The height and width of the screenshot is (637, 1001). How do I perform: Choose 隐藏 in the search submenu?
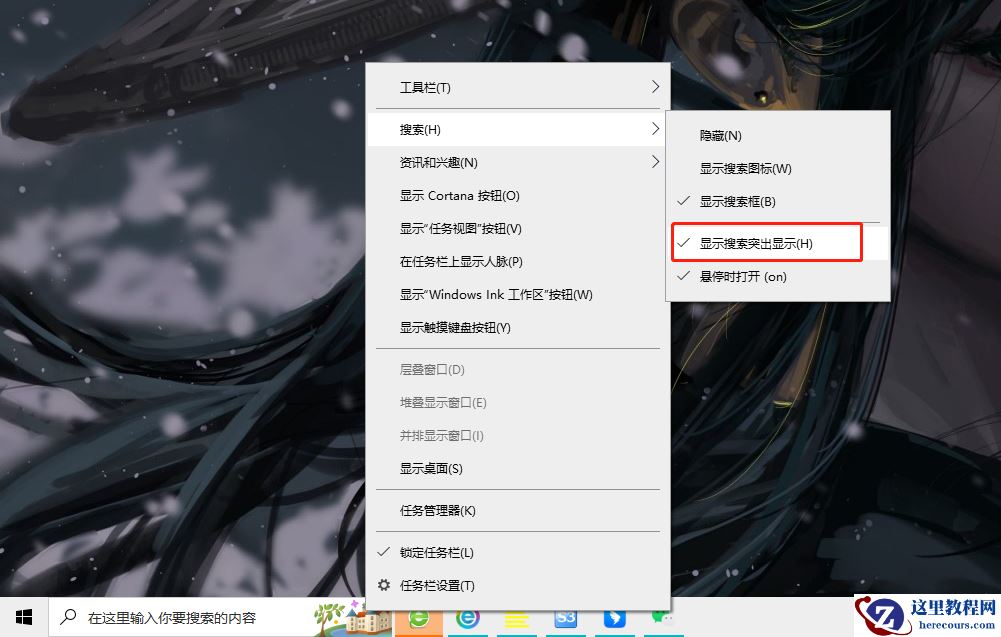tap(720, 134)
